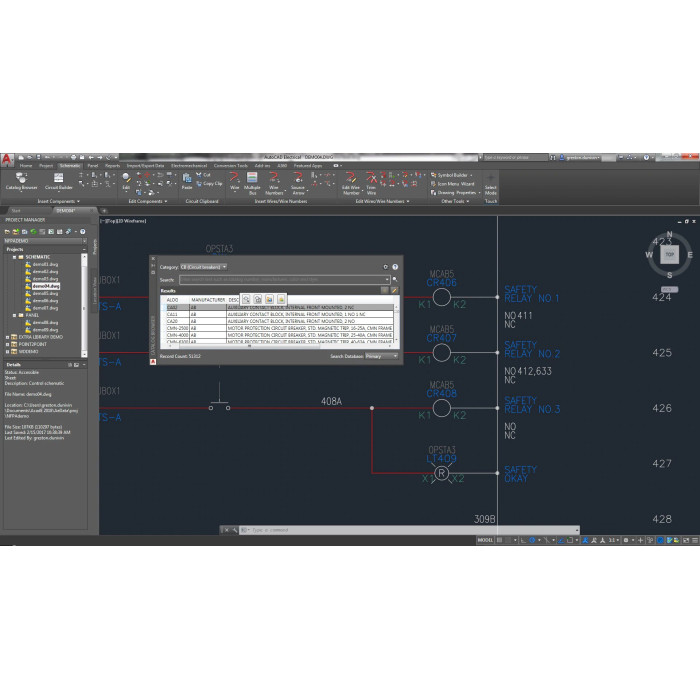Open Drawing Properties
This screenshot has height=700, width=700.
454,193
